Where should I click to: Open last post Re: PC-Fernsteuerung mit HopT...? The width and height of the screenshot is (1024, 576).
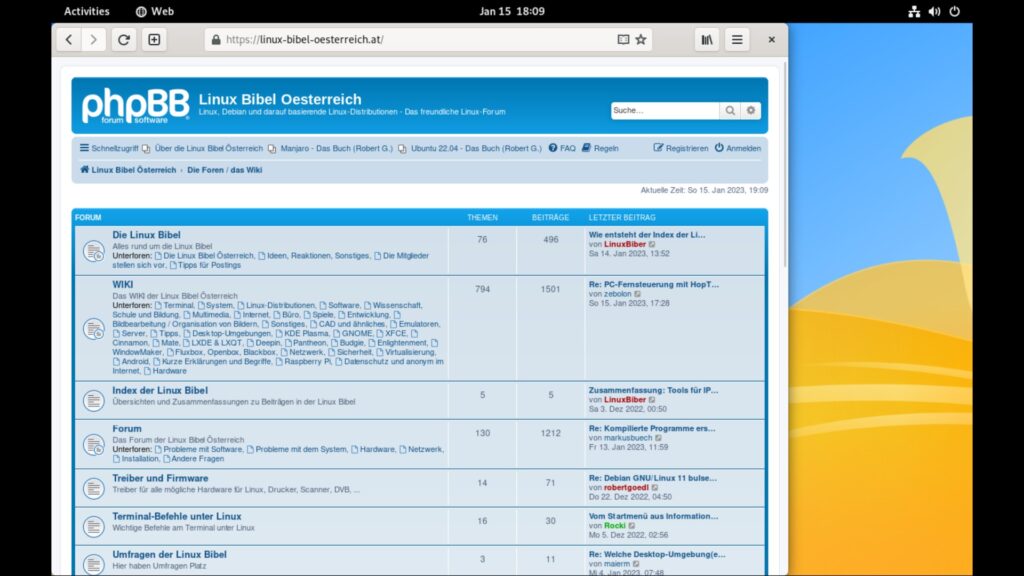click(654, 284)
